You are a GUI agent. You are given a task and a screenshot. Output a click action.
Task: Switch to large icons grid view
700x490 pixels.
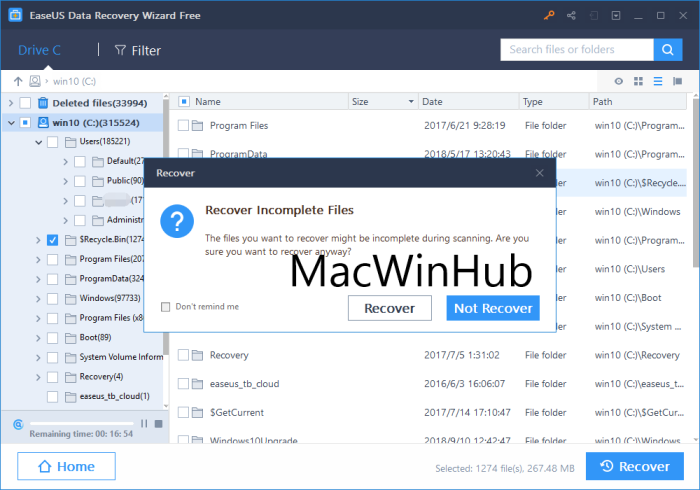[638, 81]
